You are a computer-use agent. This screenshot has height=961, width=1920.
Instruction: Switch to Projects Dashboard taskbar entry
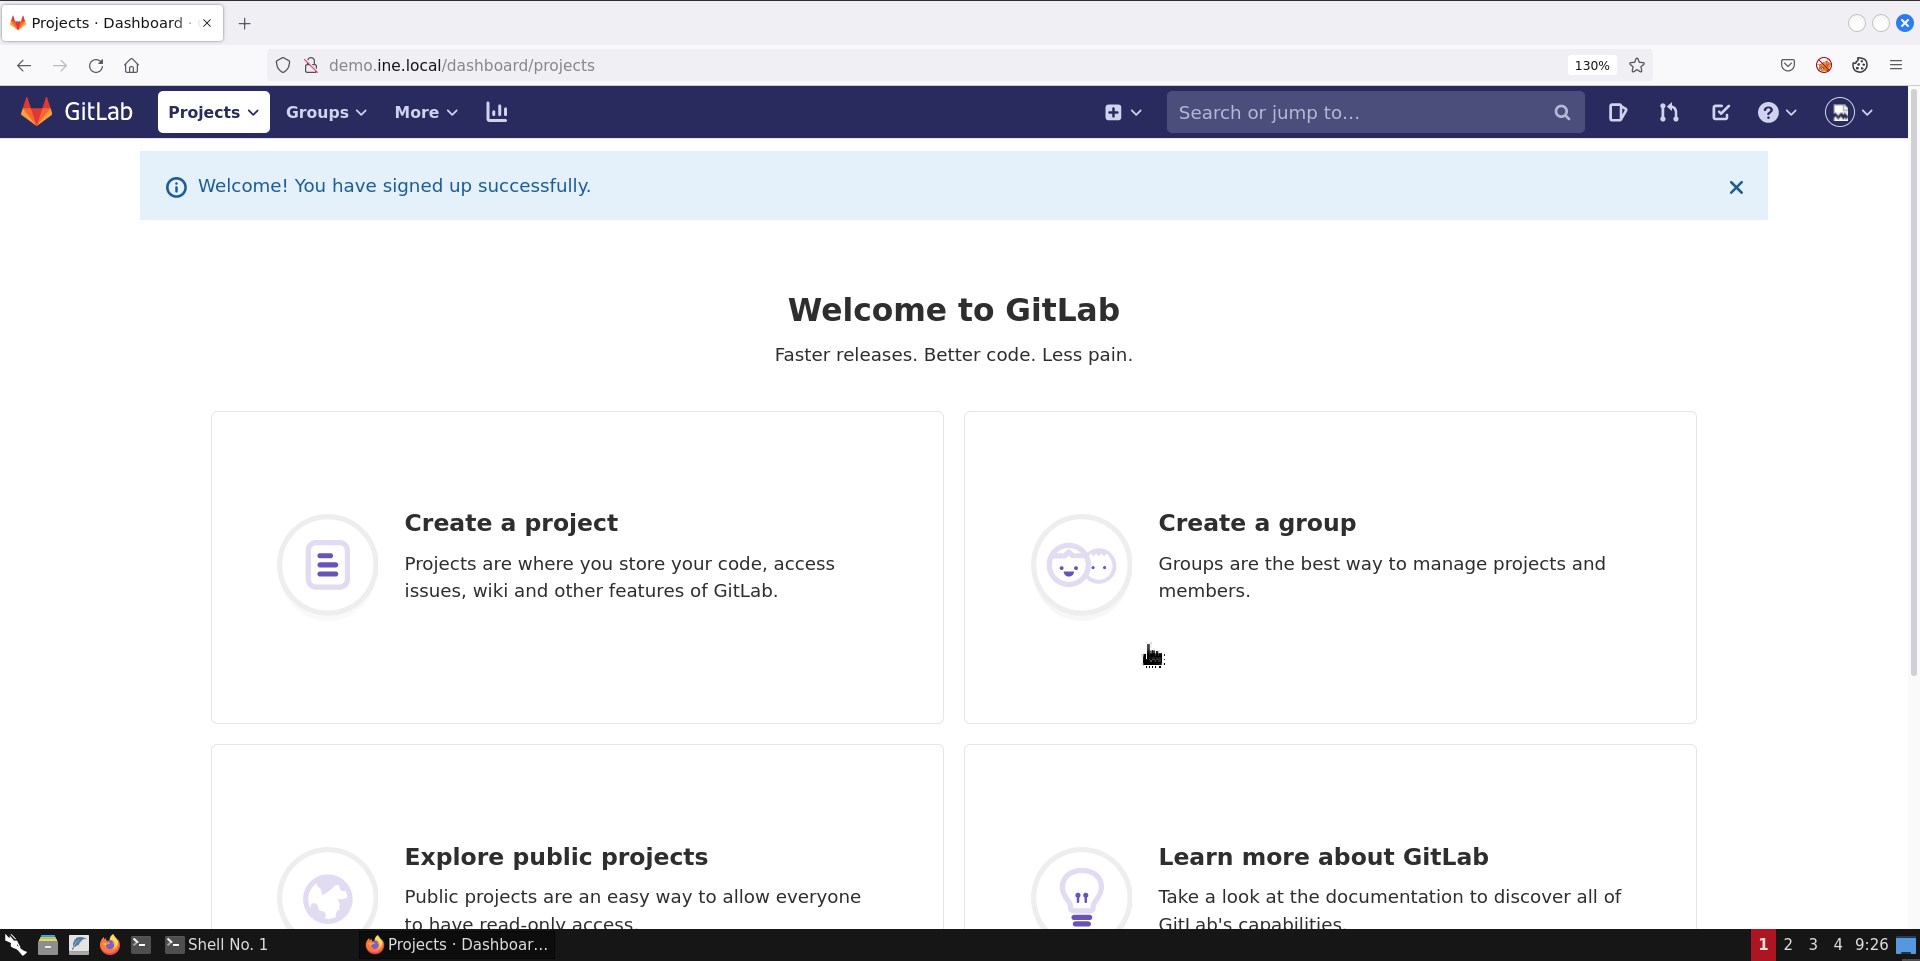click(x=457, y=945)
